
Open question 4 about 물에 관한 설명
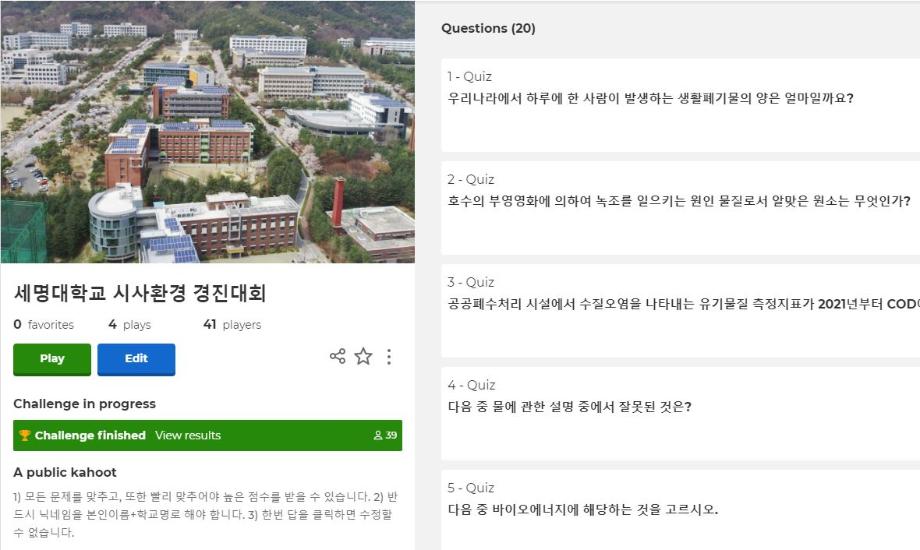click(x=681, y=413)
